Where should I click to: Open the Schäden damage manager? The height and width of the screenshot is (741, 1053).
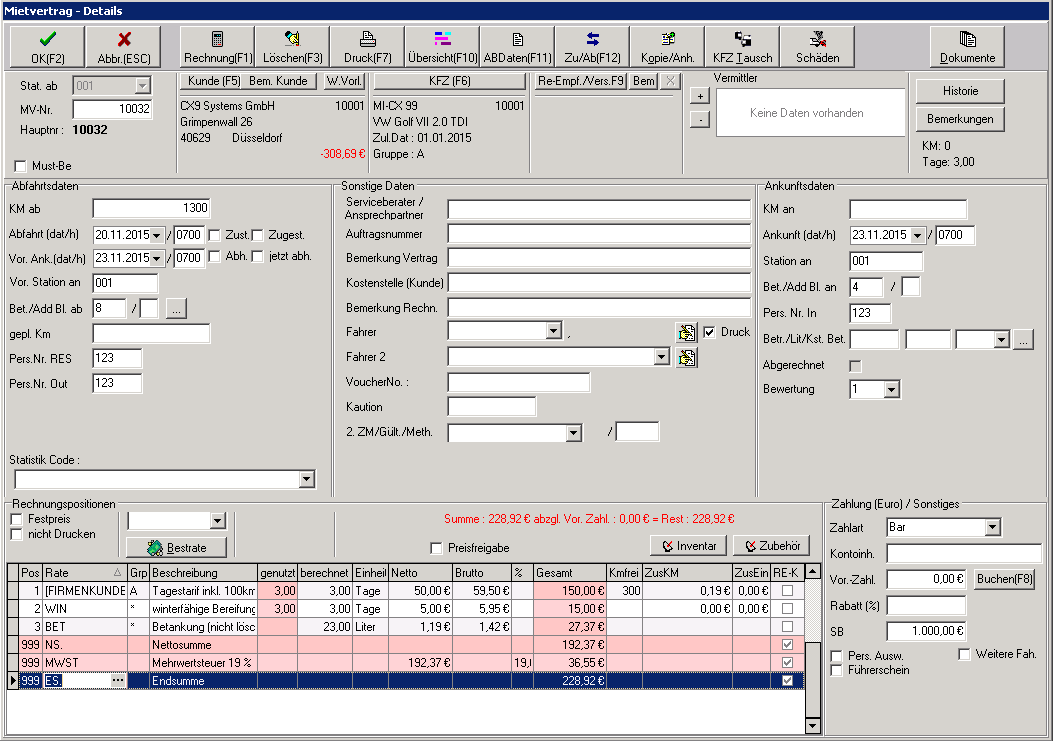coord(816,46)
